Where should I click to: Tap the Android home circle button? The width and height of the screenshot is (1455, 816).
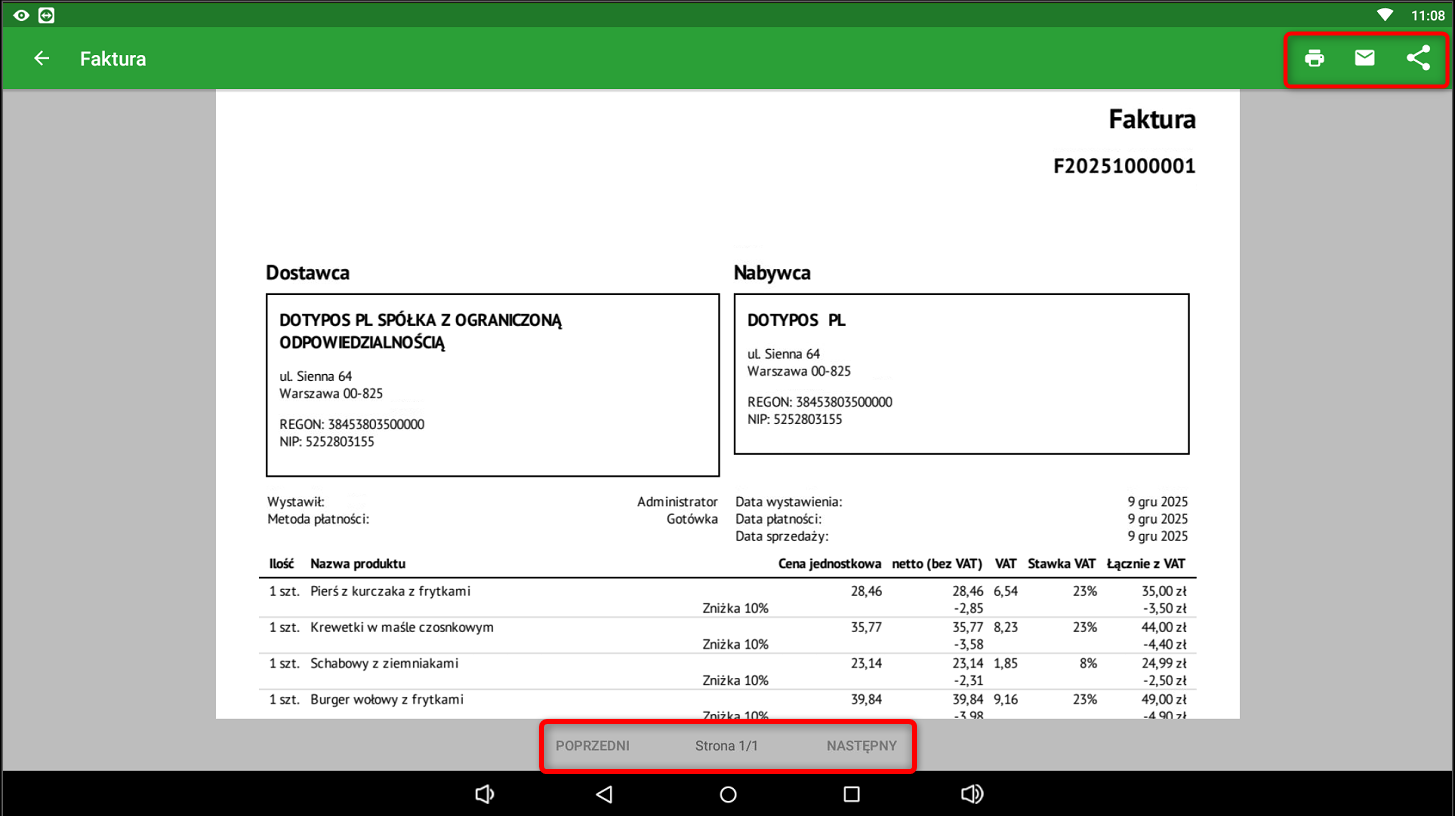(x=728, y=794)
